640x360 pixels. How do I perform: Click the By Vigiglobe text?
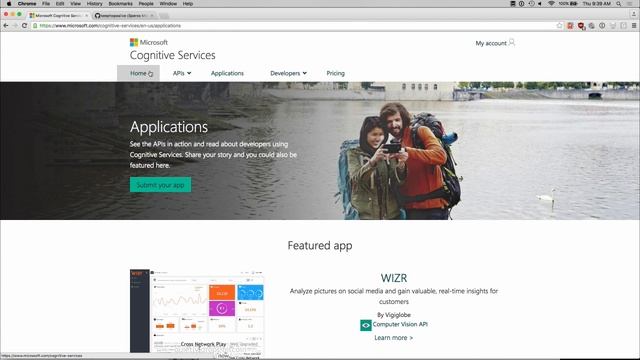point(393,315)
